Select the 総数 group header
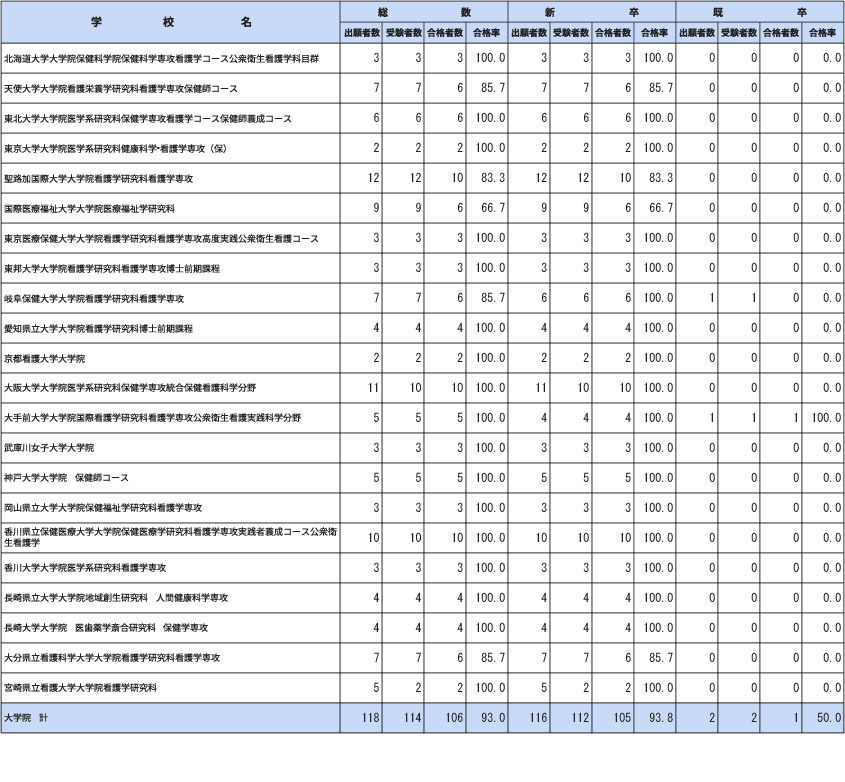The width and height of the screenshot is (845, 782). [x=424, y=12]
